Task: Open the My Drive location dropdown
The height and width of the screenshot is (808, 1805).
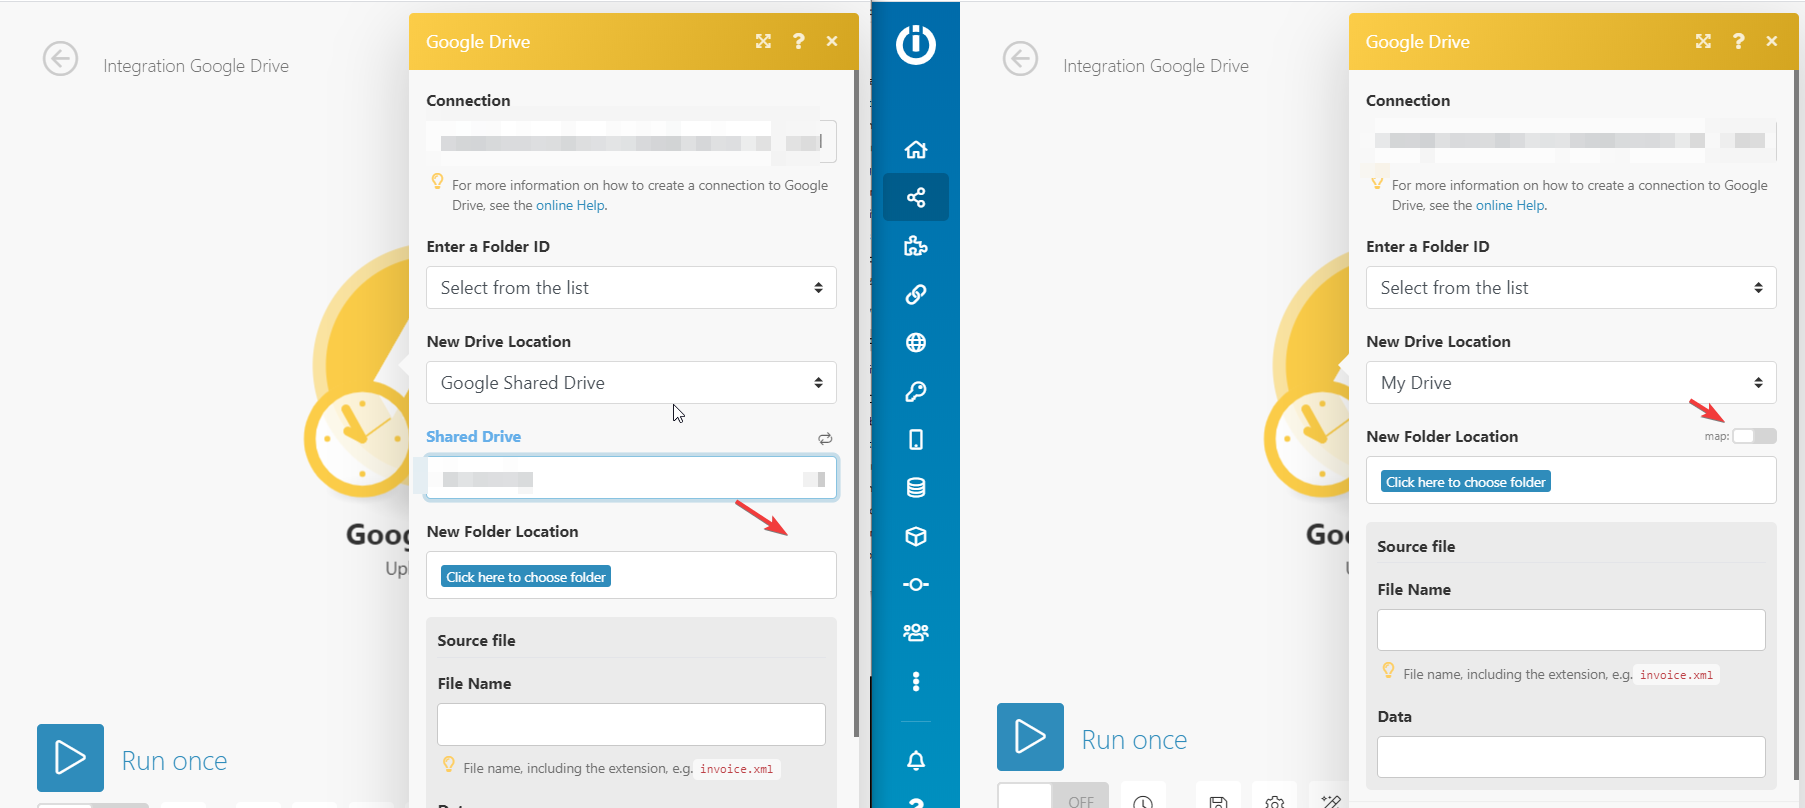Action: [x=1571, y=383]
